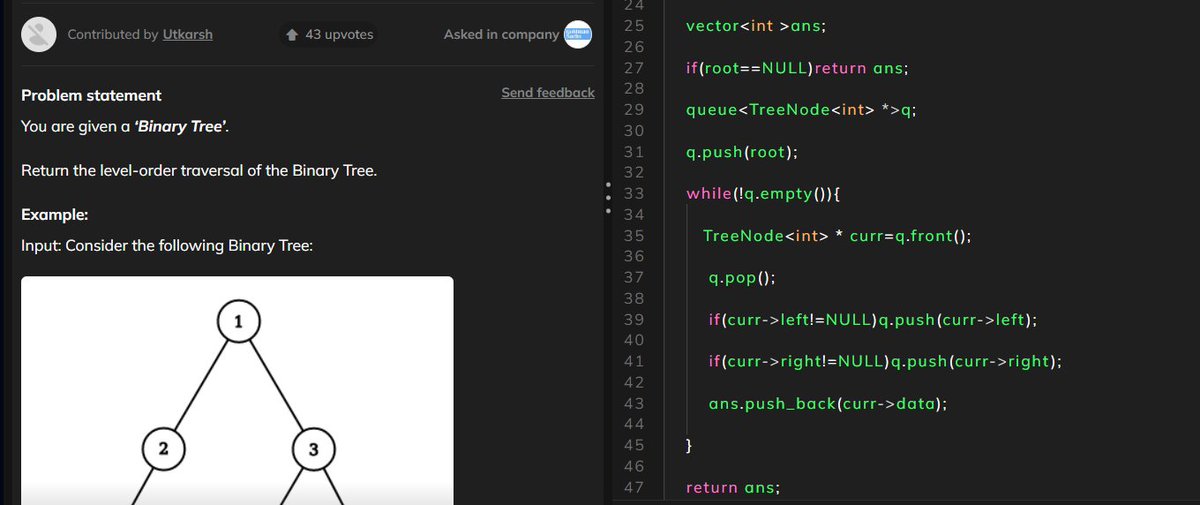Click tree node 3 in the diagram
Image resolution: width=1200 pixels, height=505 pixels.
pyautogui.click(x=313, y=449)
